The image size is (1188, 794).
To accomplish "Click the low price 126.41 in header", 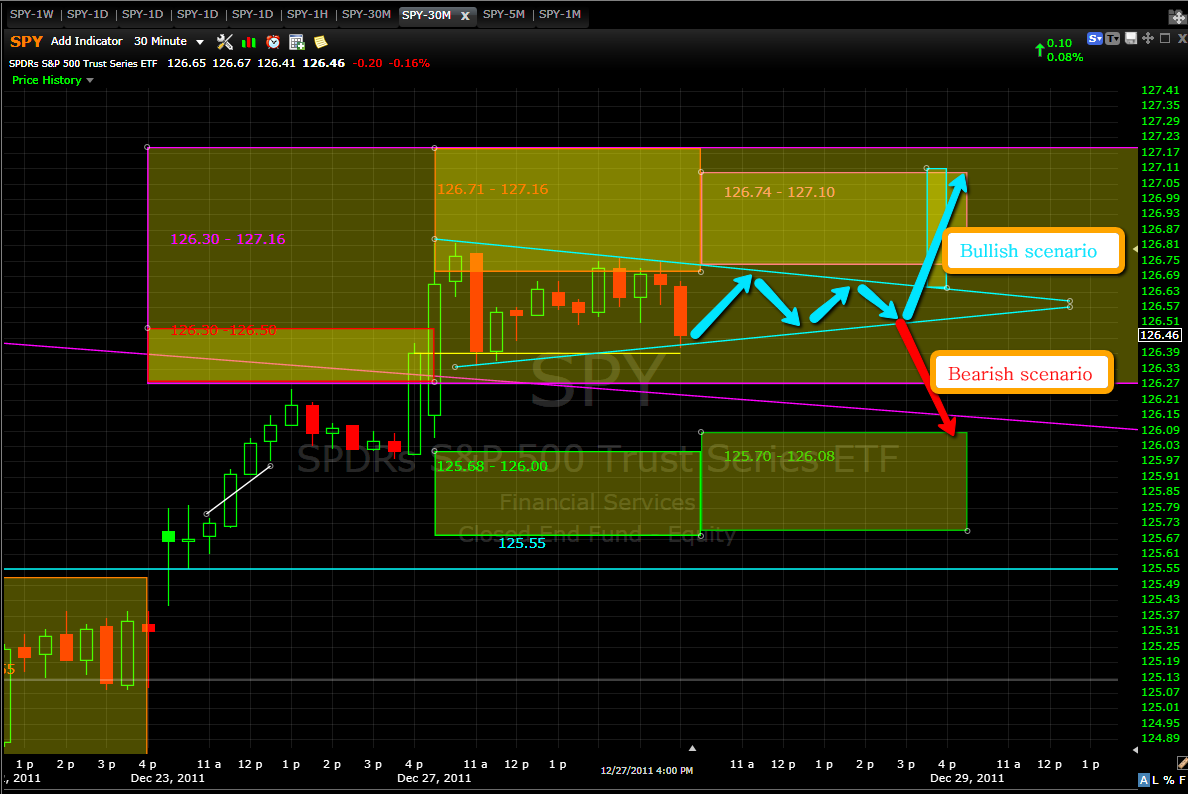I will click(x=277, y=64).
